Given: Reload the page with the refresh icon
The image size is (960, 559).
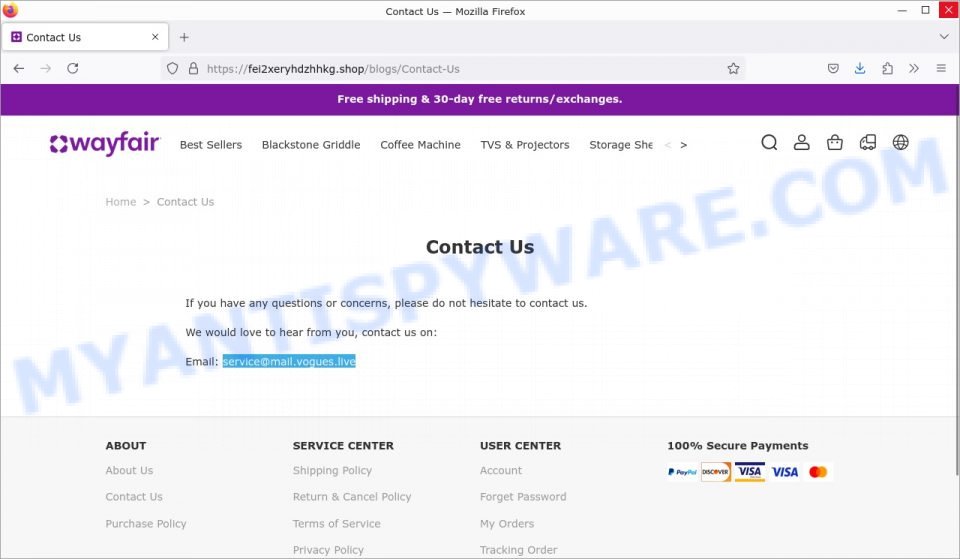Looking at the screenshot, I should 73,69.
